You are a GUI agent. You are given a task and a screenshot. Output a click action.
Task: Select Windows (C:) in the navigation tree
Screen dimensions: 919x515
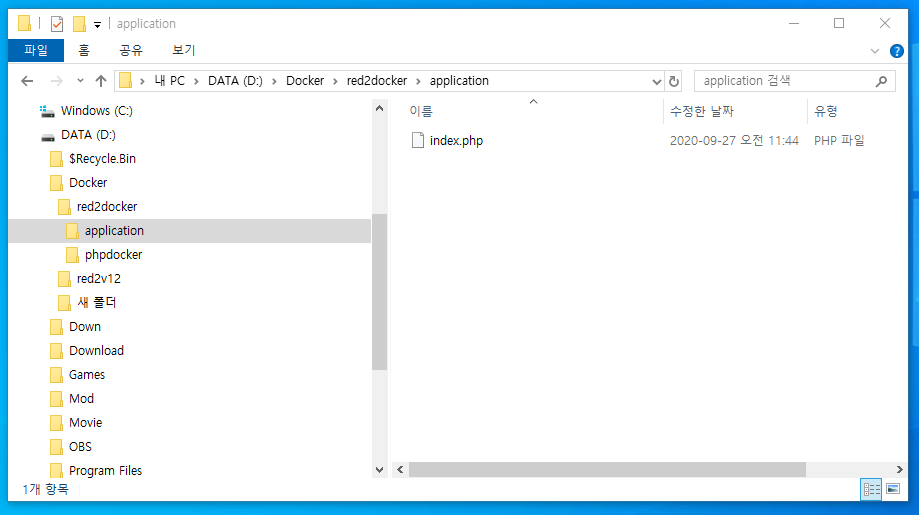tap(97, 111)
